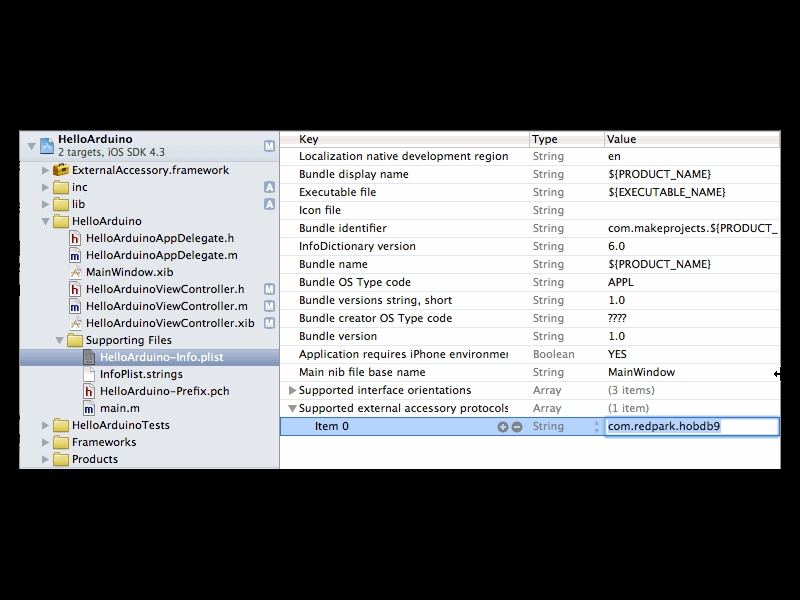Open the type stepper for Item 0
The image size is (800, 600).
(596, 427)
